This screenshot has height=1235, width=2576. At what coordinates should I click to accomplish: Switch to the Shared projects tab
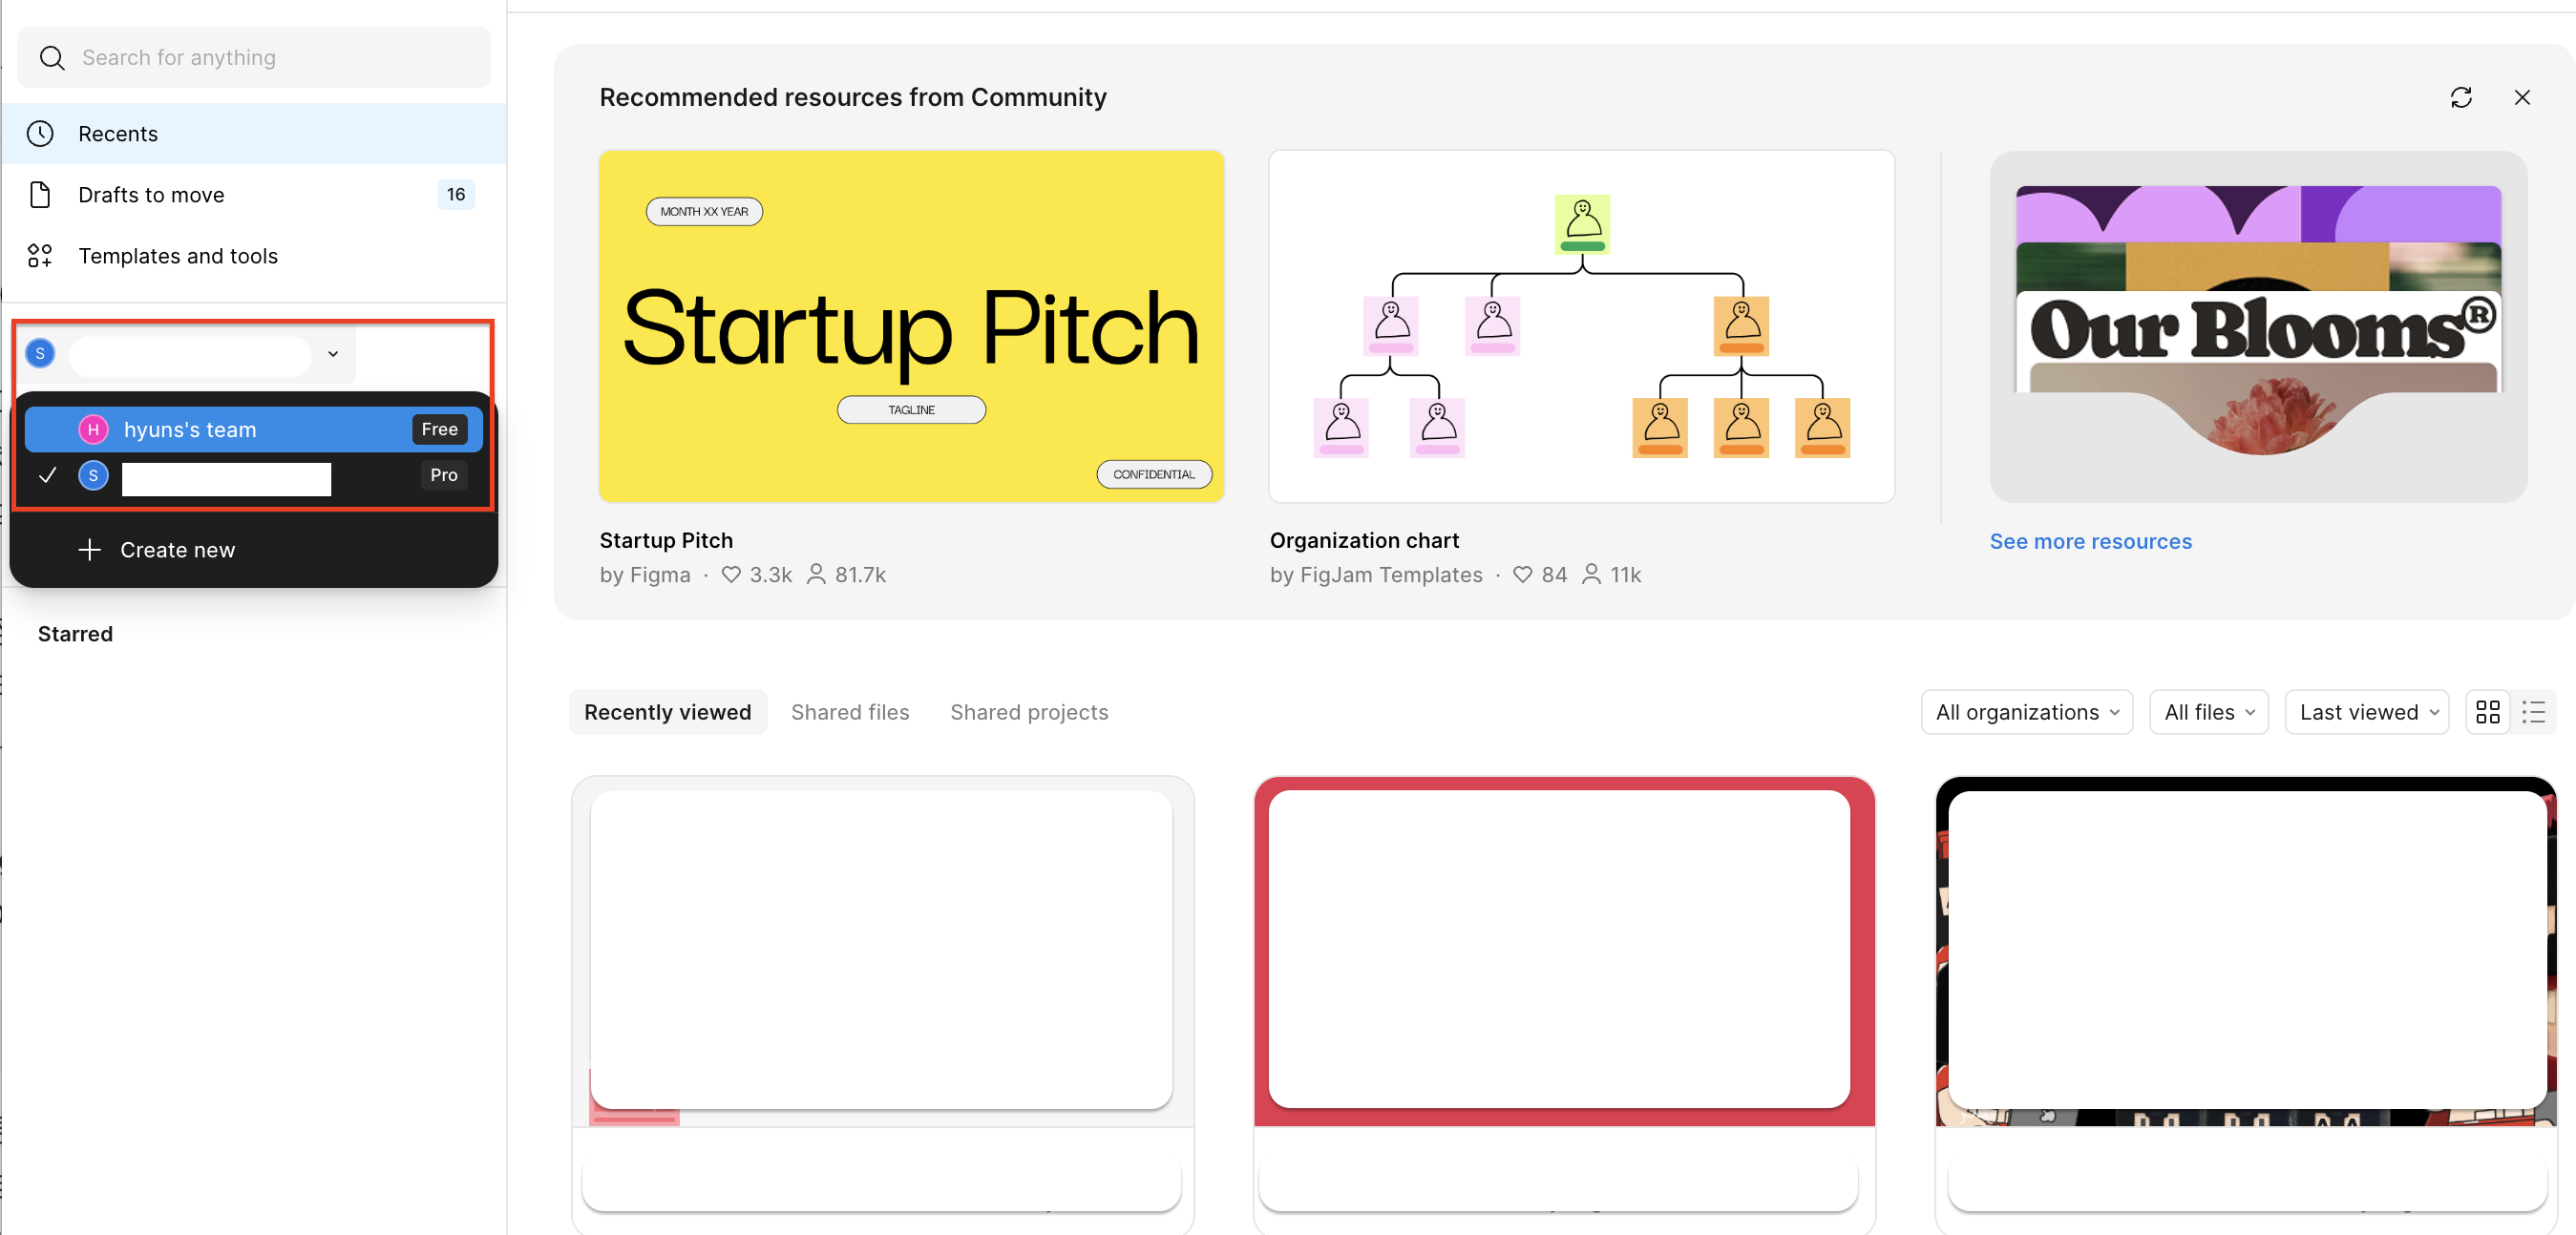point(1028,712)
